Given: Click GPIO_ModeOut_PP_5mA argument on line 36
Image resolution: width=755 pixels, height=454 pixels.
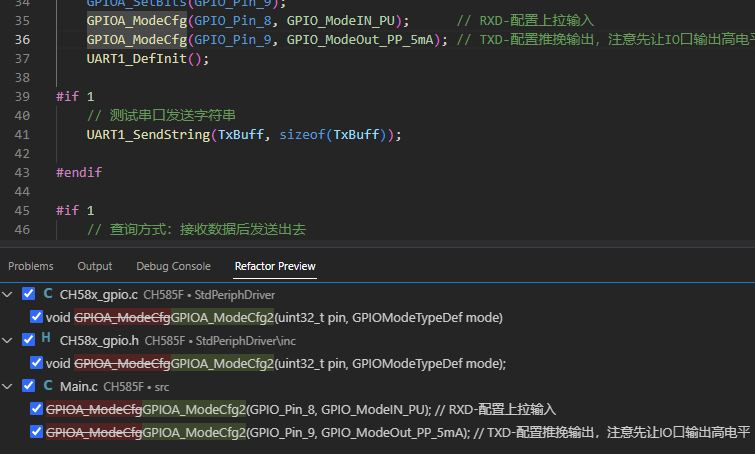Looking at the screenshot, I should click(x=360, y=39).
